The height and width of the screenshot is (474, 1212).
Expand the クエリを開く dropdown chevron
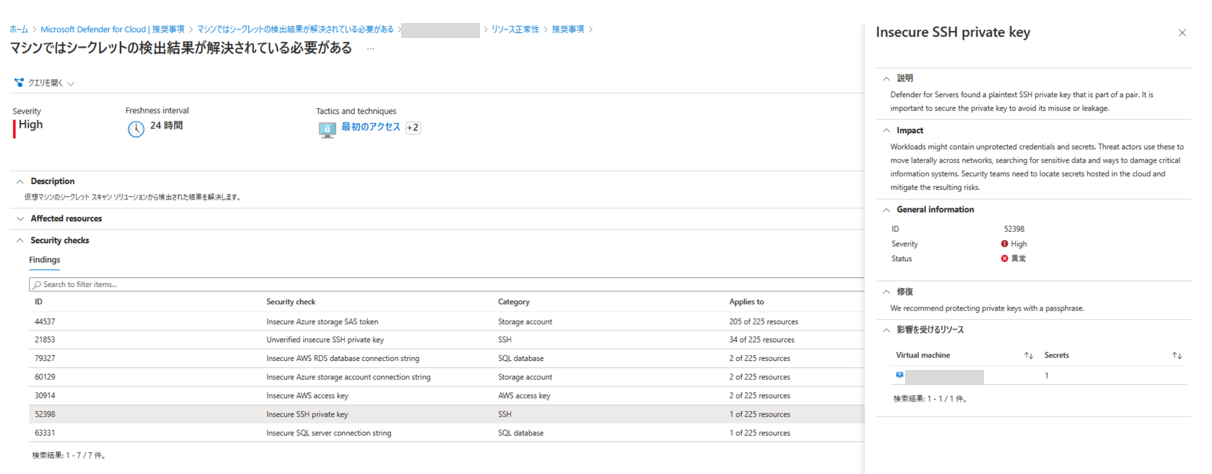click(x=71, y=84)
